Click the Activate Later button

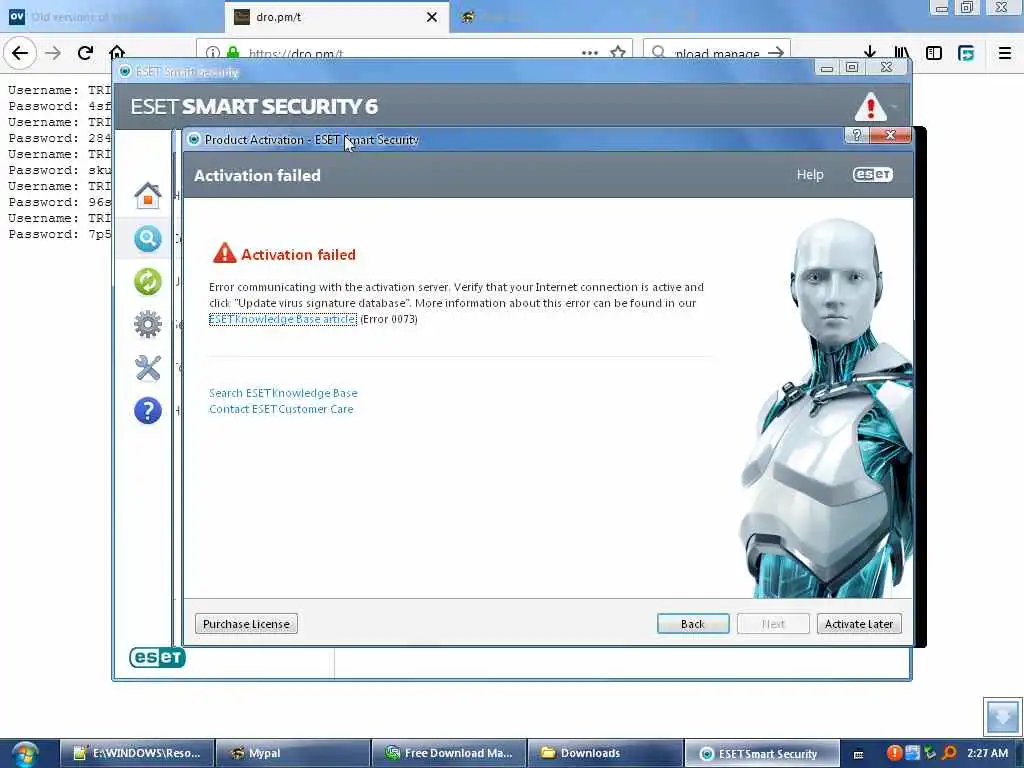pyautogui.click(x=859, y=624)
